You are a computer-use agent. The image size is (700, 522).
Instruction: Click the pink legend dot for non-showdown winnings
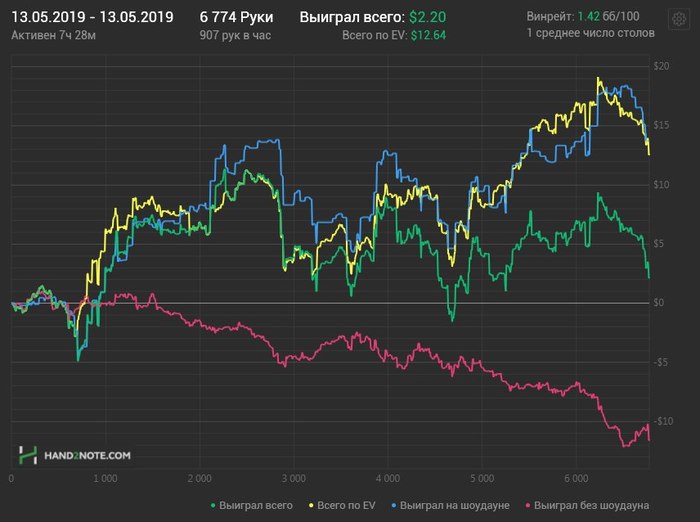point(528,506)
